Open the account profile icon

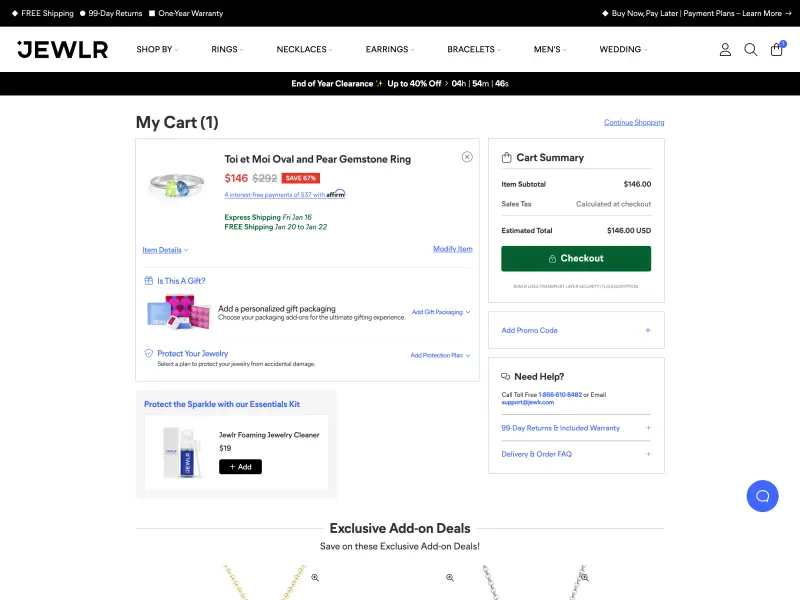(x=726, y=49)
